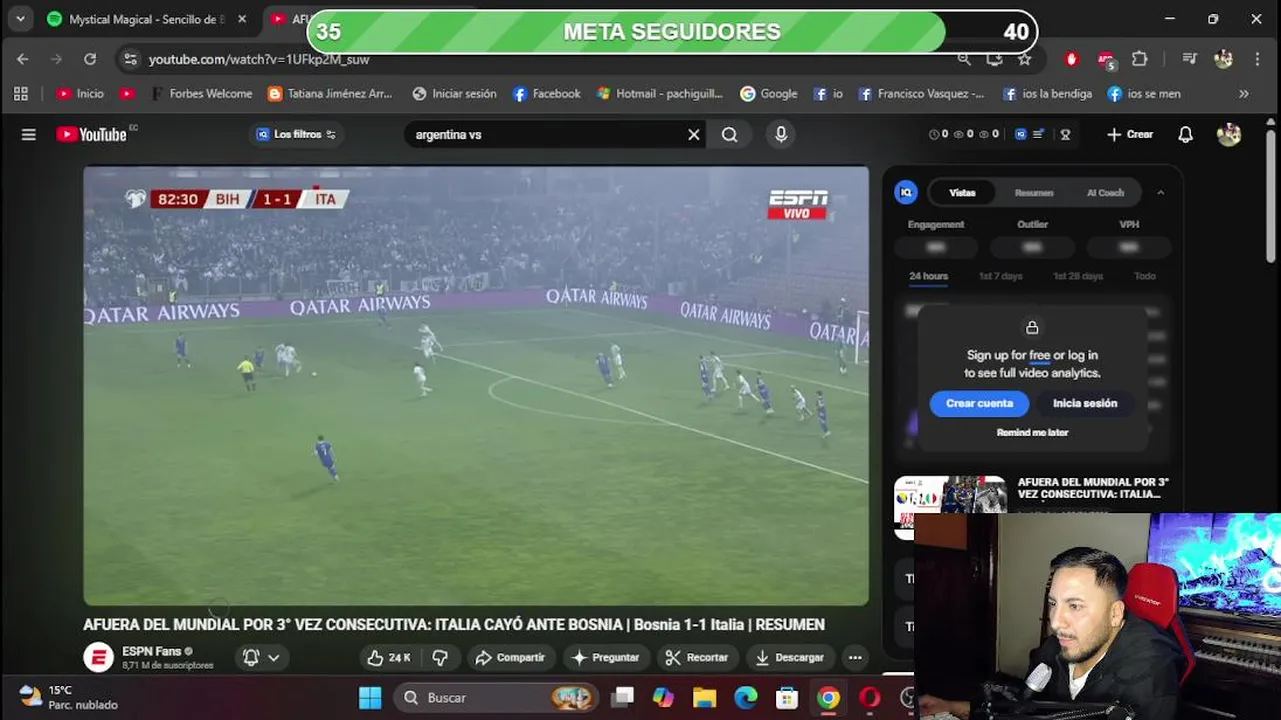
Task: Click the Crear button in header
Action: click(x=1129, y=134)
